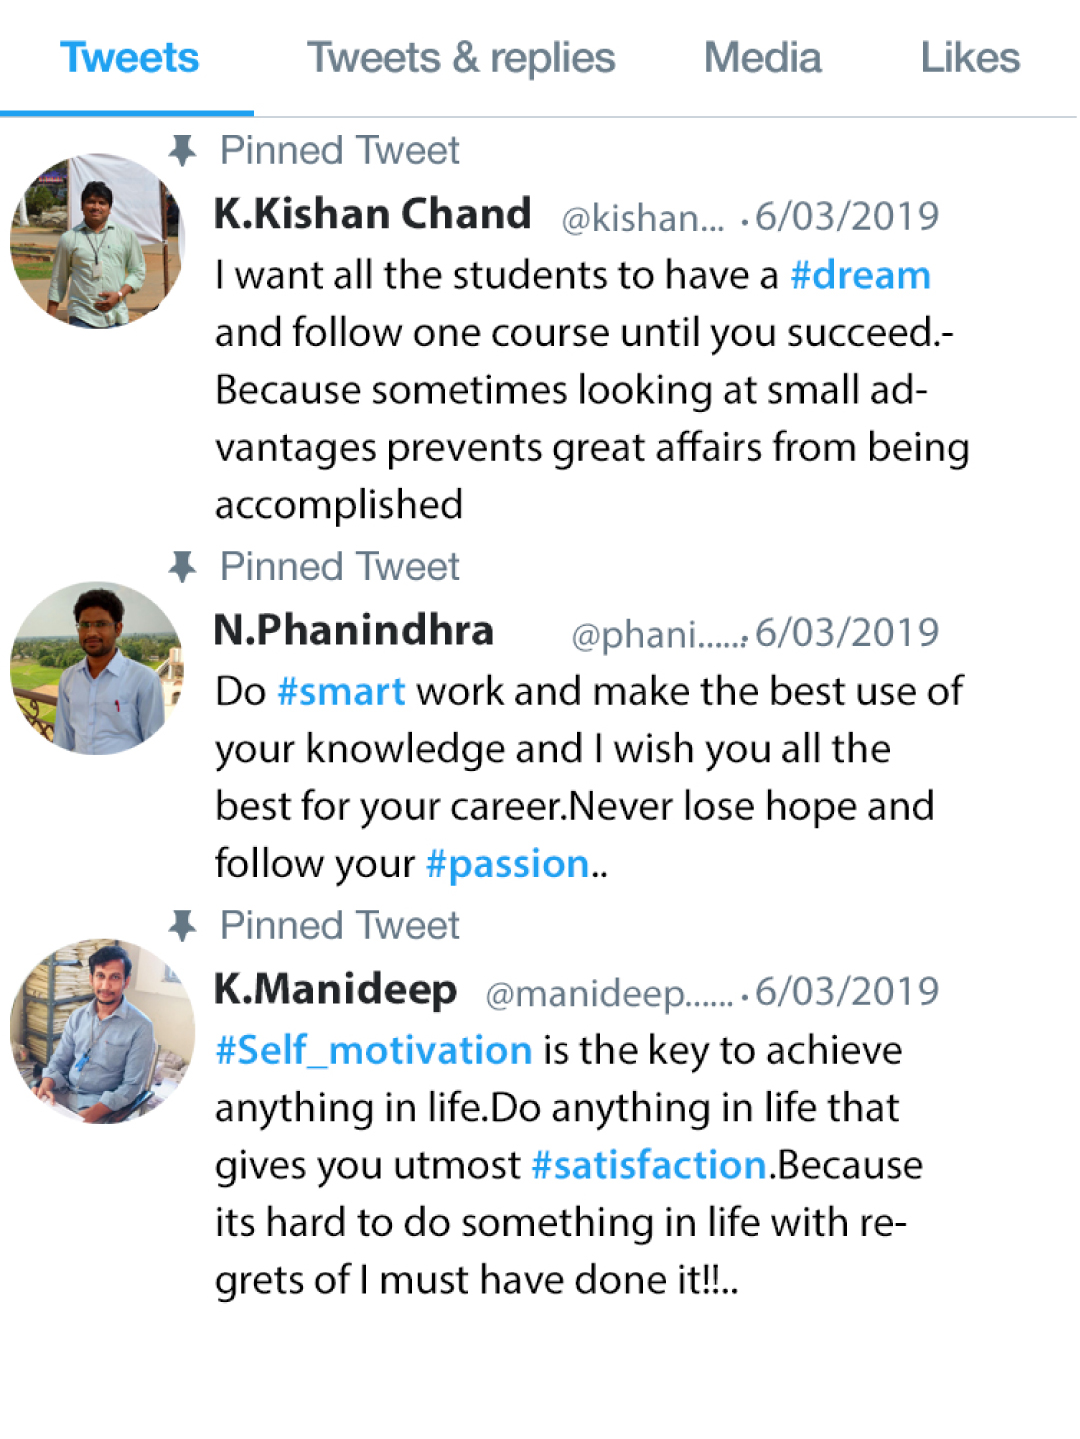Click the K.Manideep display name
The height and width of the screenshot is (1439, 1080).
(335, 989)
